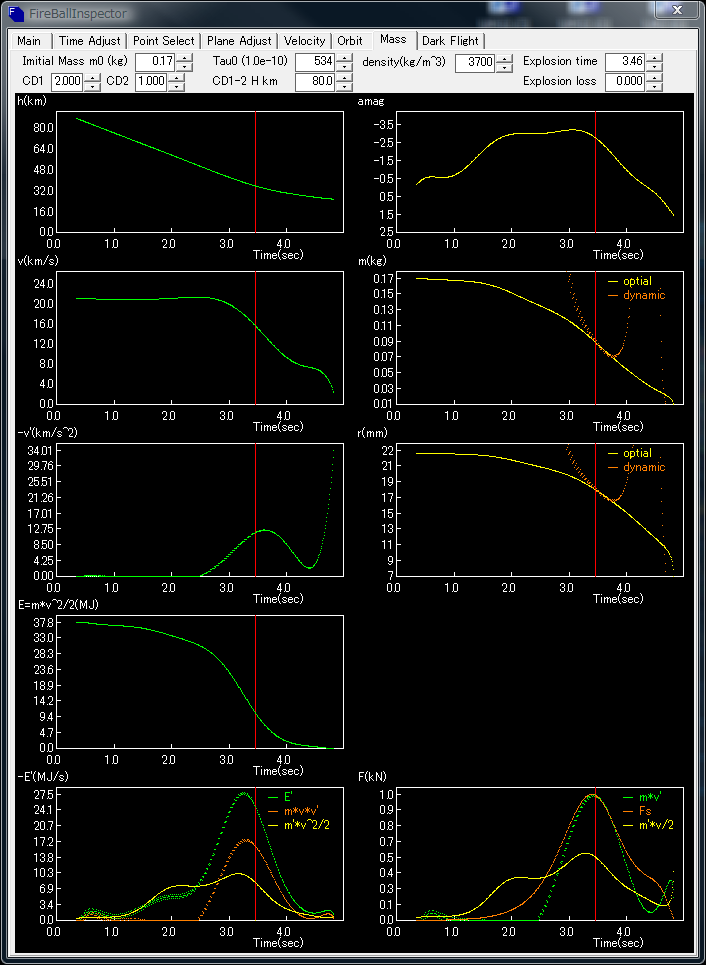Viewport: 706px width, 965px height.
Task: Click the density value field
Action: click(474, 62)
